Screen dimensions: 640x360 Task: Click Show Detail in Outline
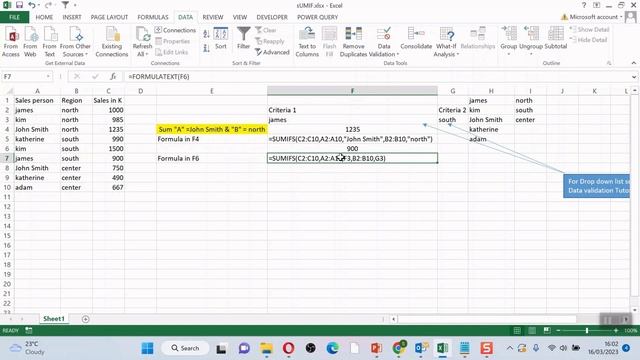pyautogui.click(x=589, y=29)
